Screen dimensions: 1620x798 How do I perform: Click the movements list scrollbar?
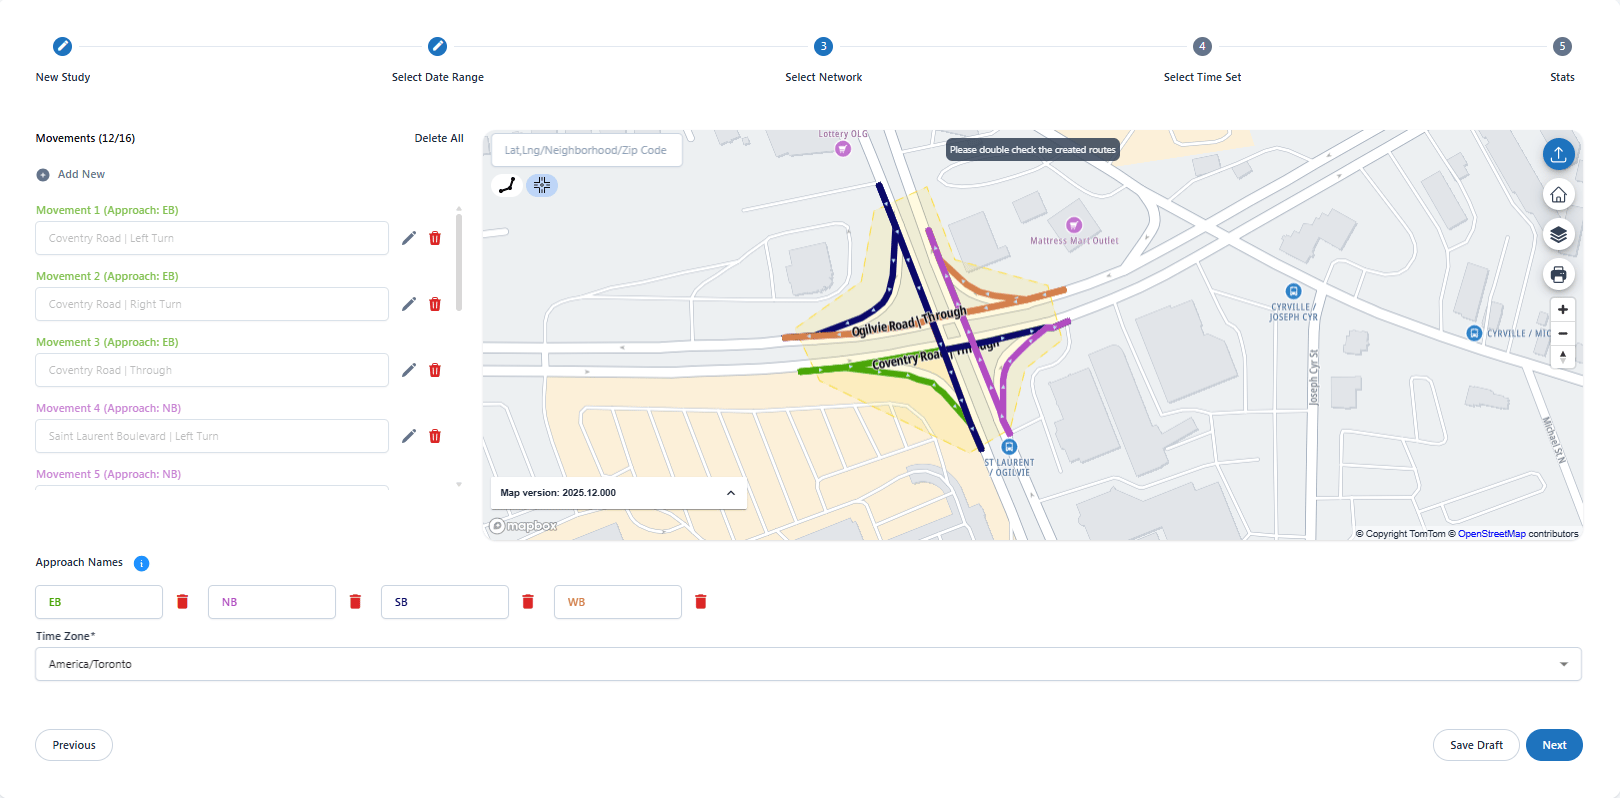pyautogui.click(x=459, y=262)
